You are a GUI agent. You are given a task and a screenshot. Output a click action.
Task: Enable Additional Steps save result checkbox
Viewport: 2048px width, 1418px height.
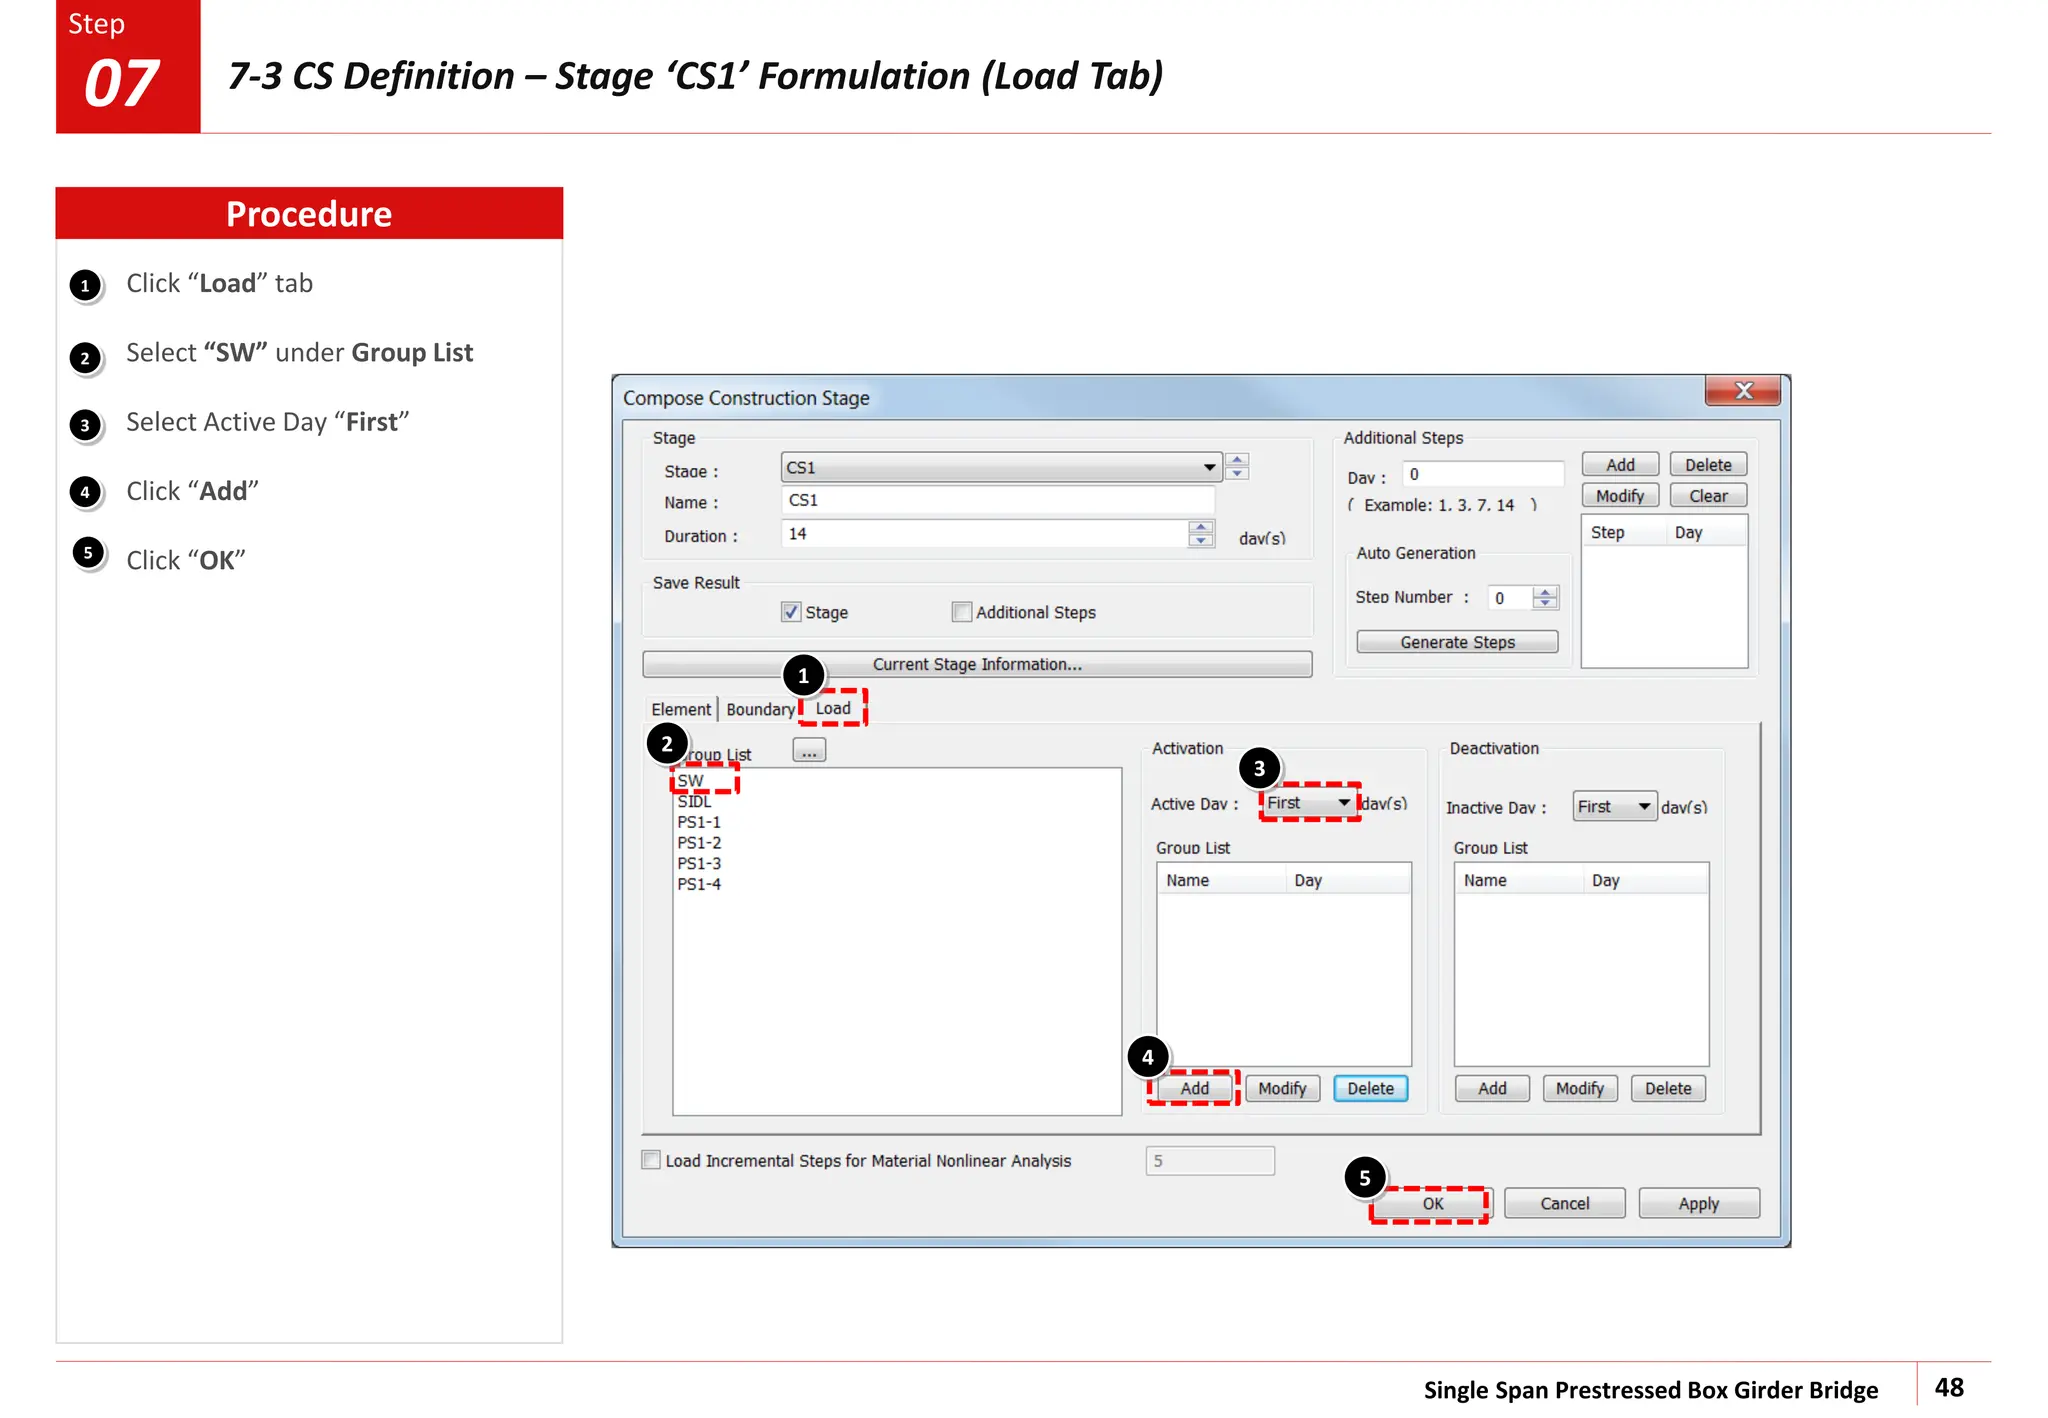[961, 612]
